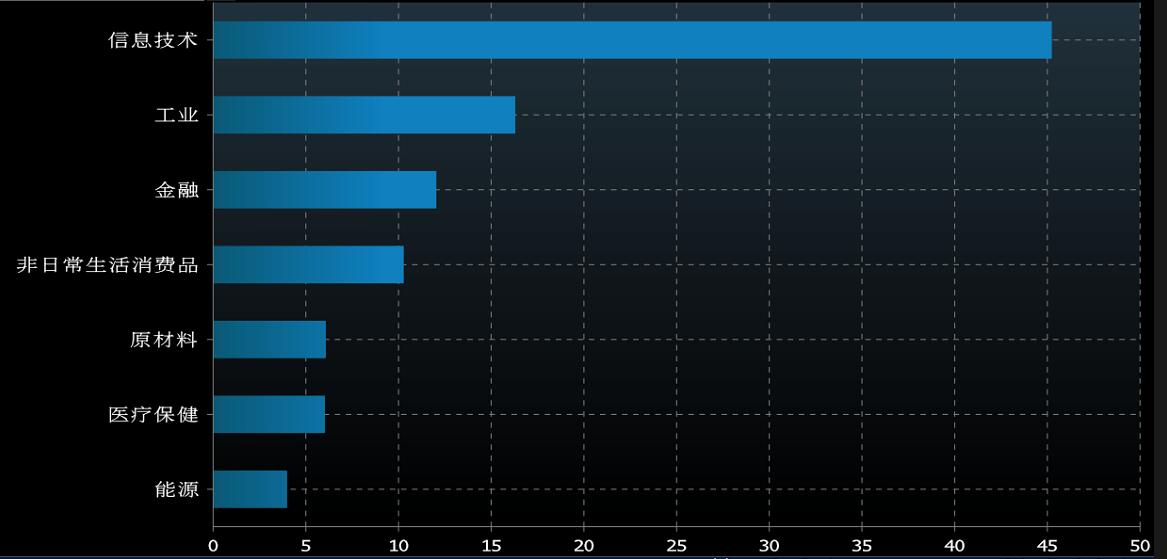The height and width of the screenshot is (559, 1167).
Task: Click the 金融 bar
Action: click(324, 190)
